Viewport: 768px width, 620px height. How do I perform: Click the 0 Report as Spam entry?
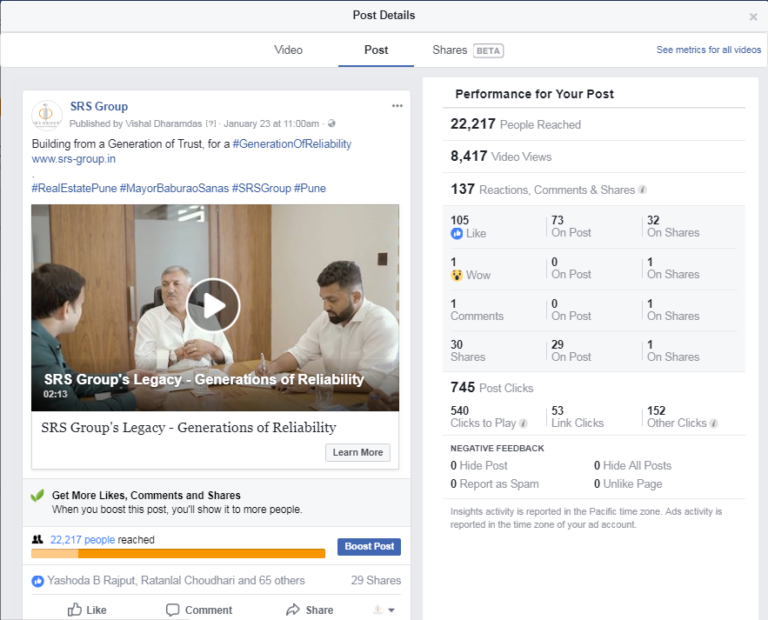(494, 484)
